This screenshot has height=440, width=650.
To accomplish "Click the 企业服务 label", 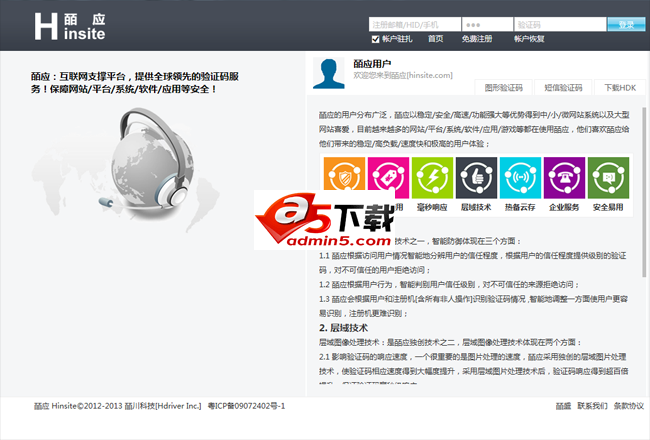I will 564,207.
